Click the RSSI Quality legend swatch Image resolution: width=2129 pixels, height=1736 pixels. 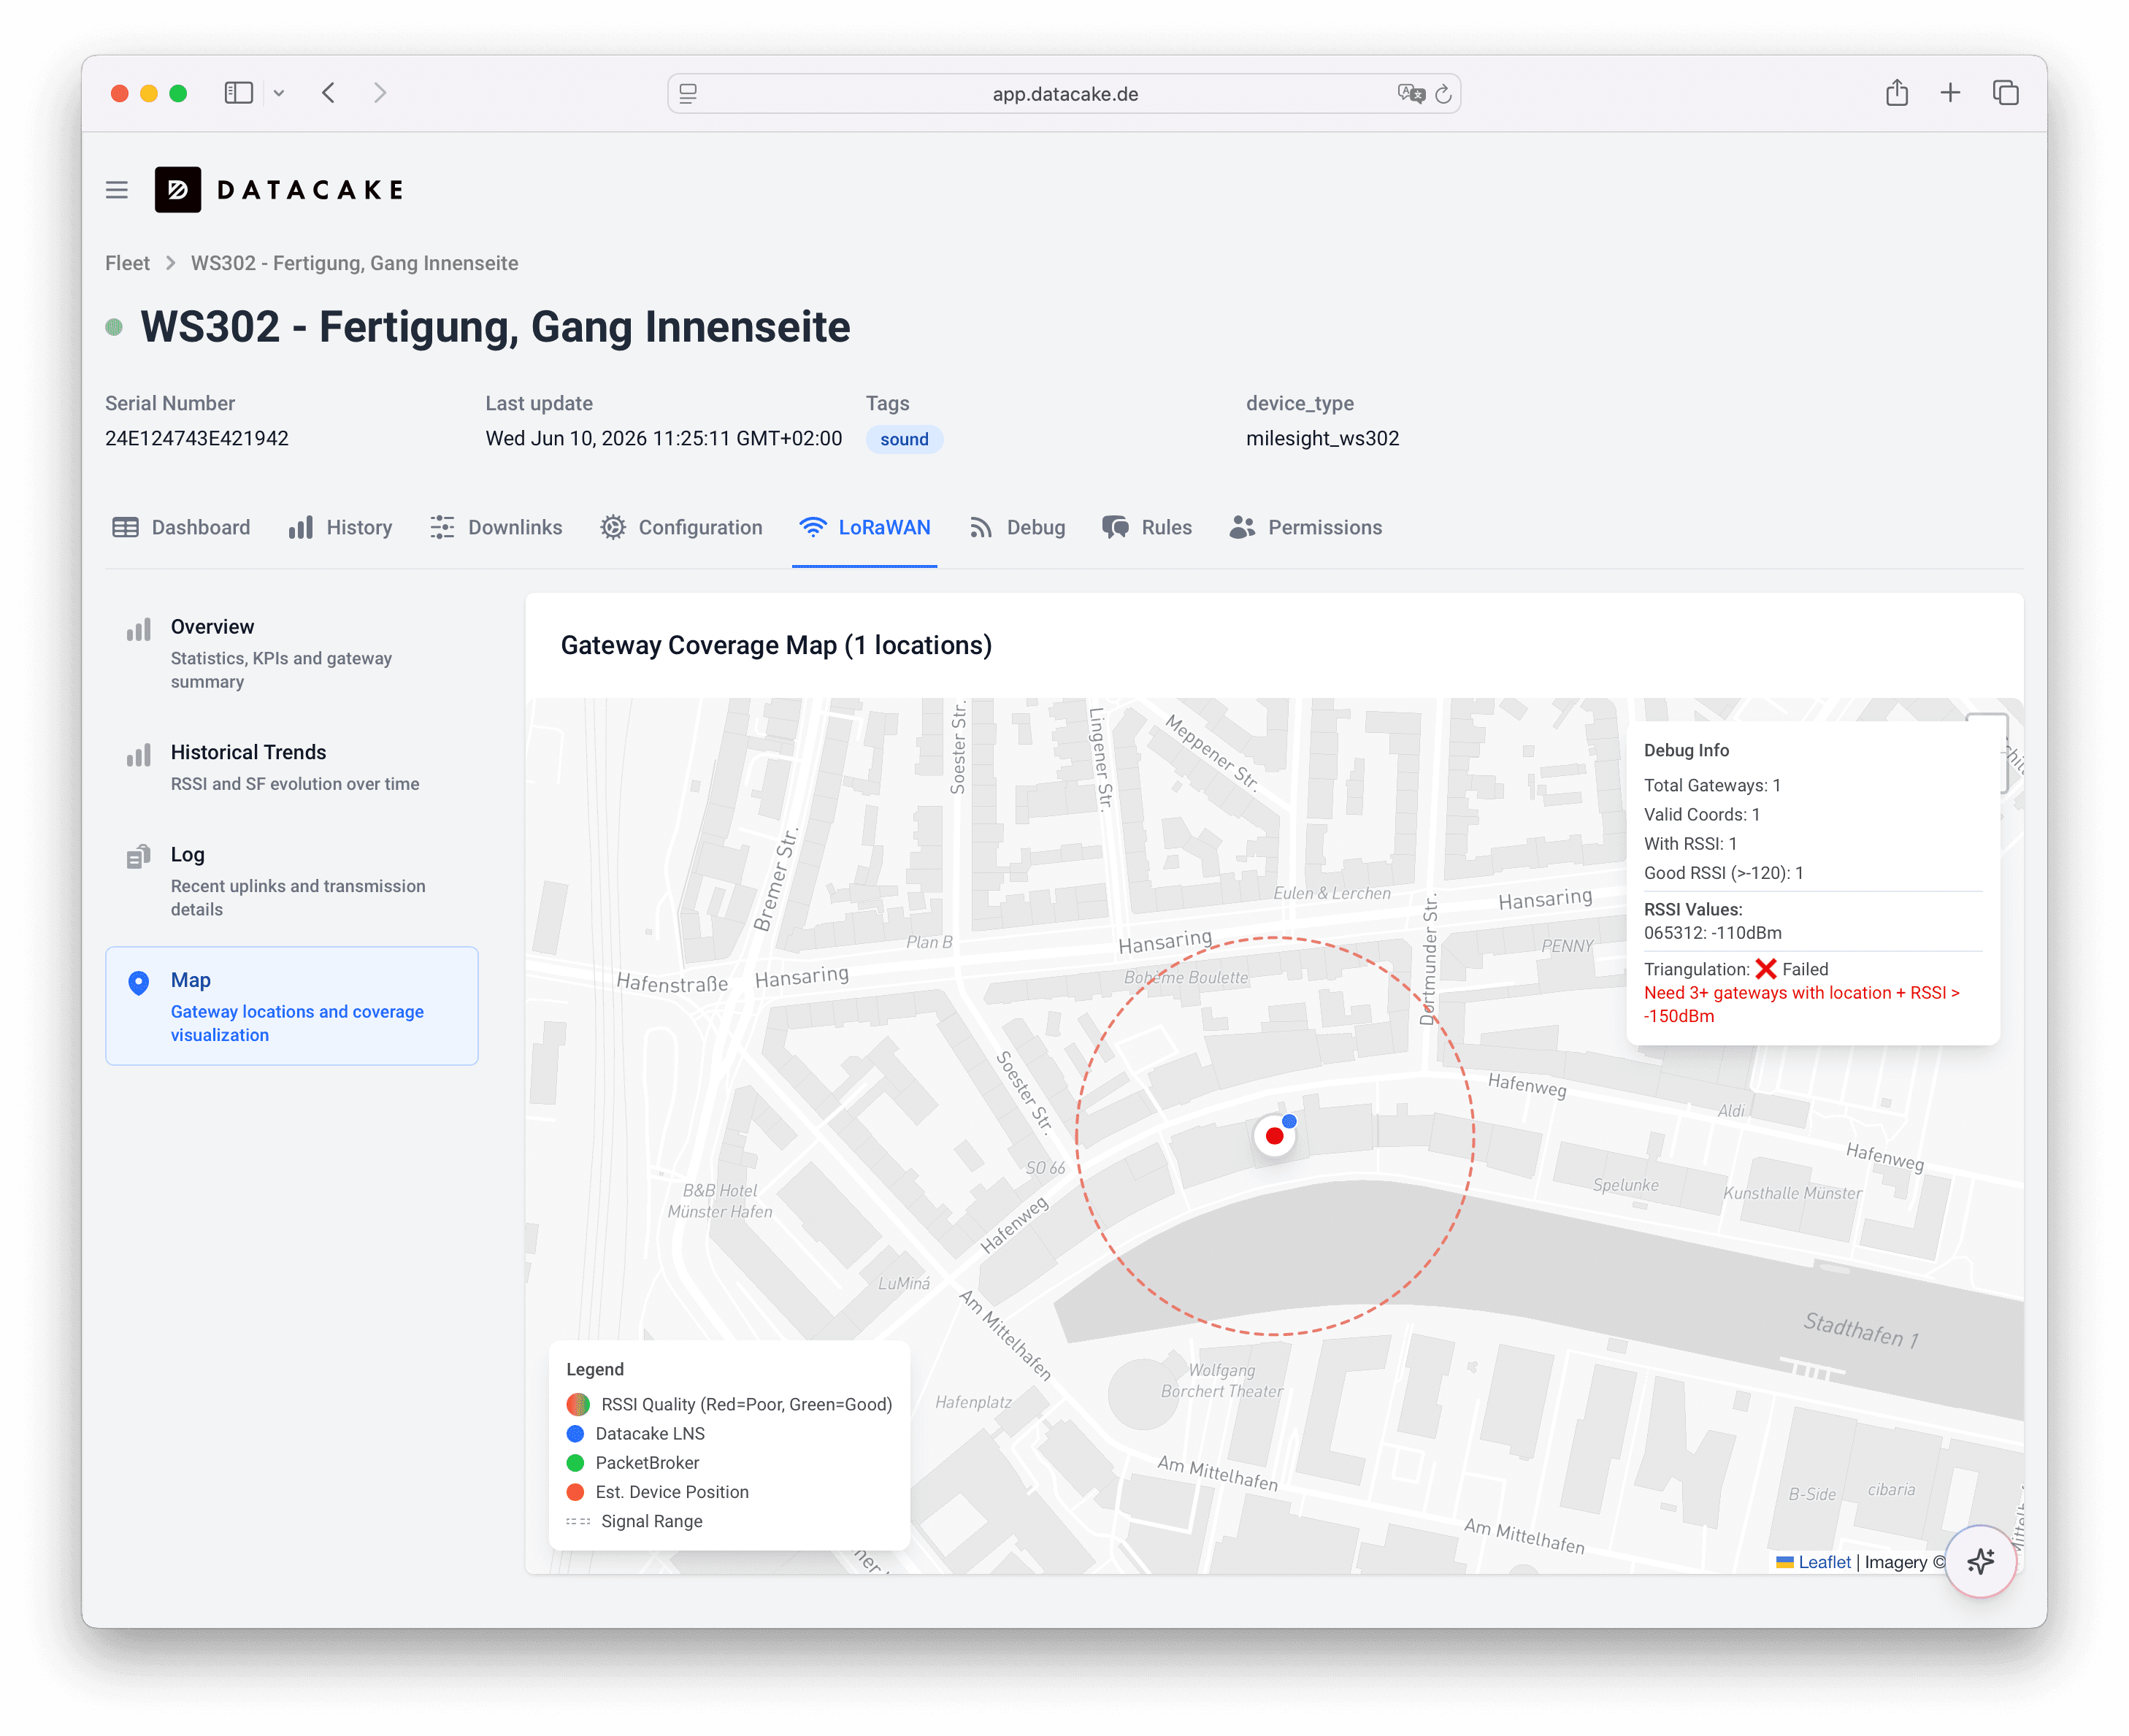pos(578,1404)
